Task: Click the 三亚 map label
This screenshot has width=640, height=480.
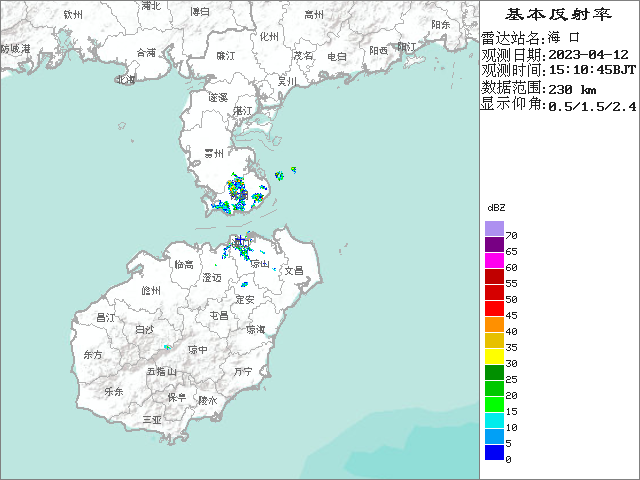Action: click(153, 419)
